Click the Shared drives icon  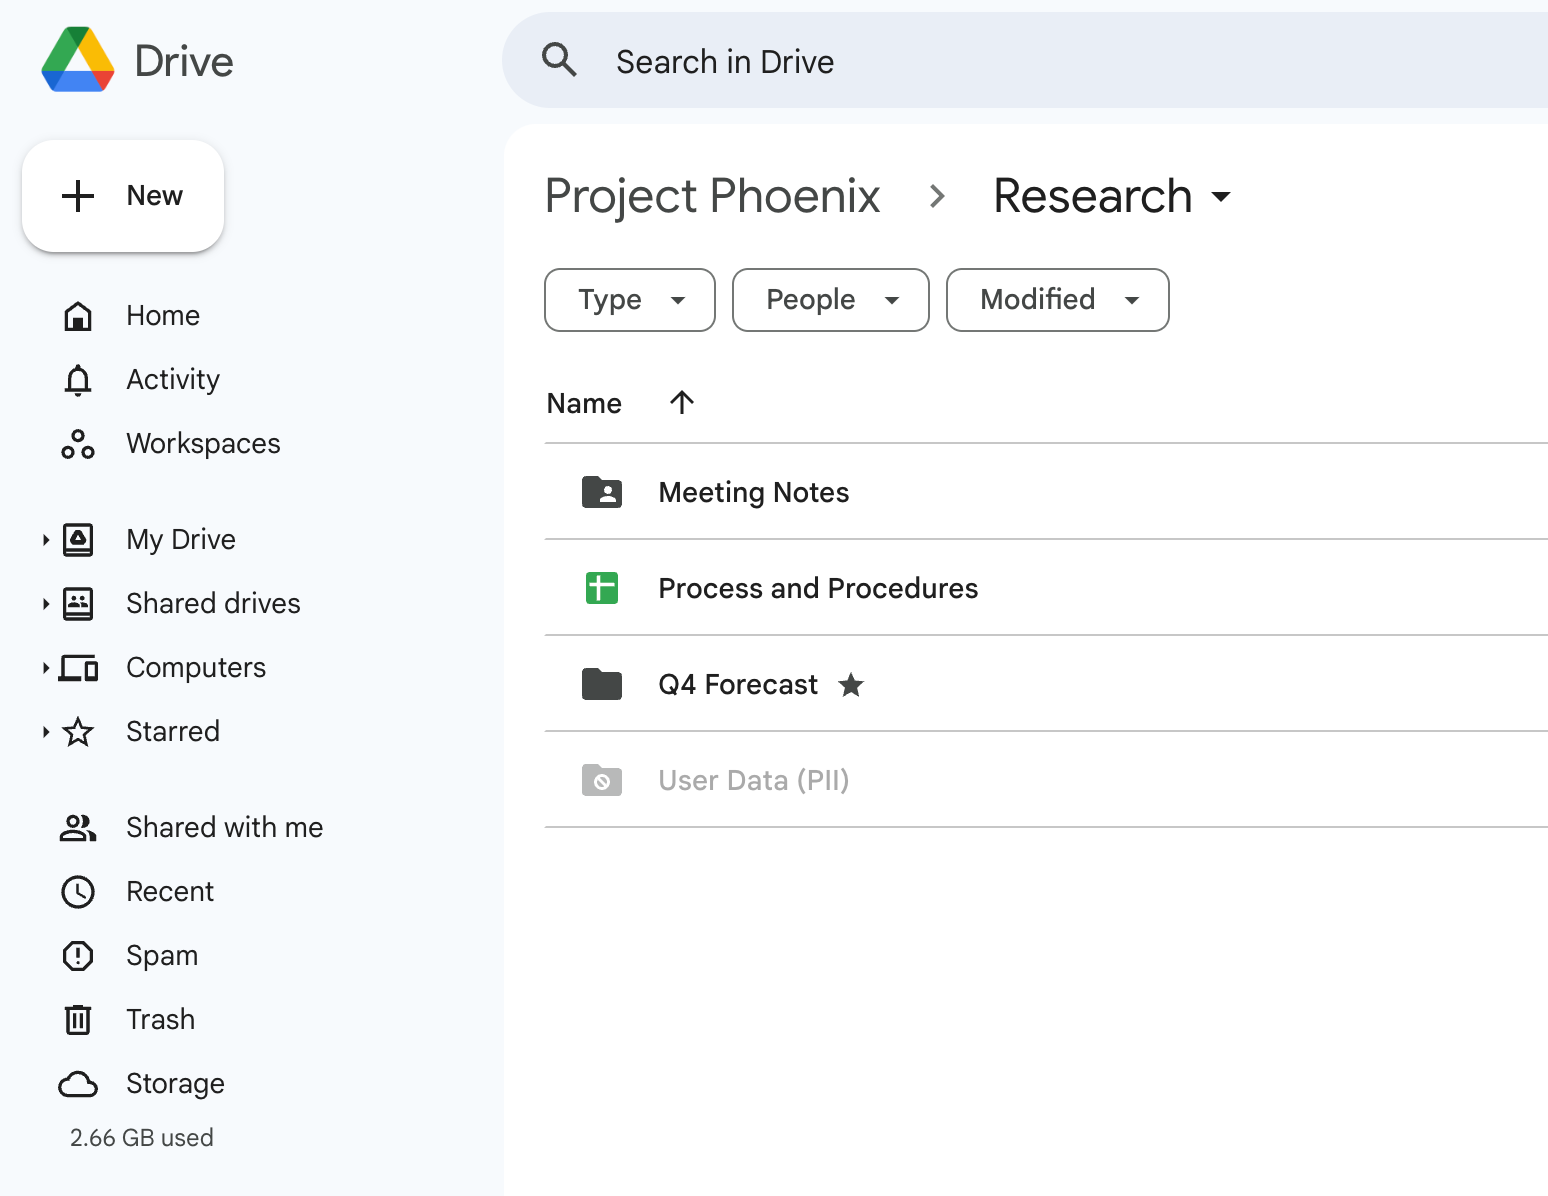coord(78,604)
